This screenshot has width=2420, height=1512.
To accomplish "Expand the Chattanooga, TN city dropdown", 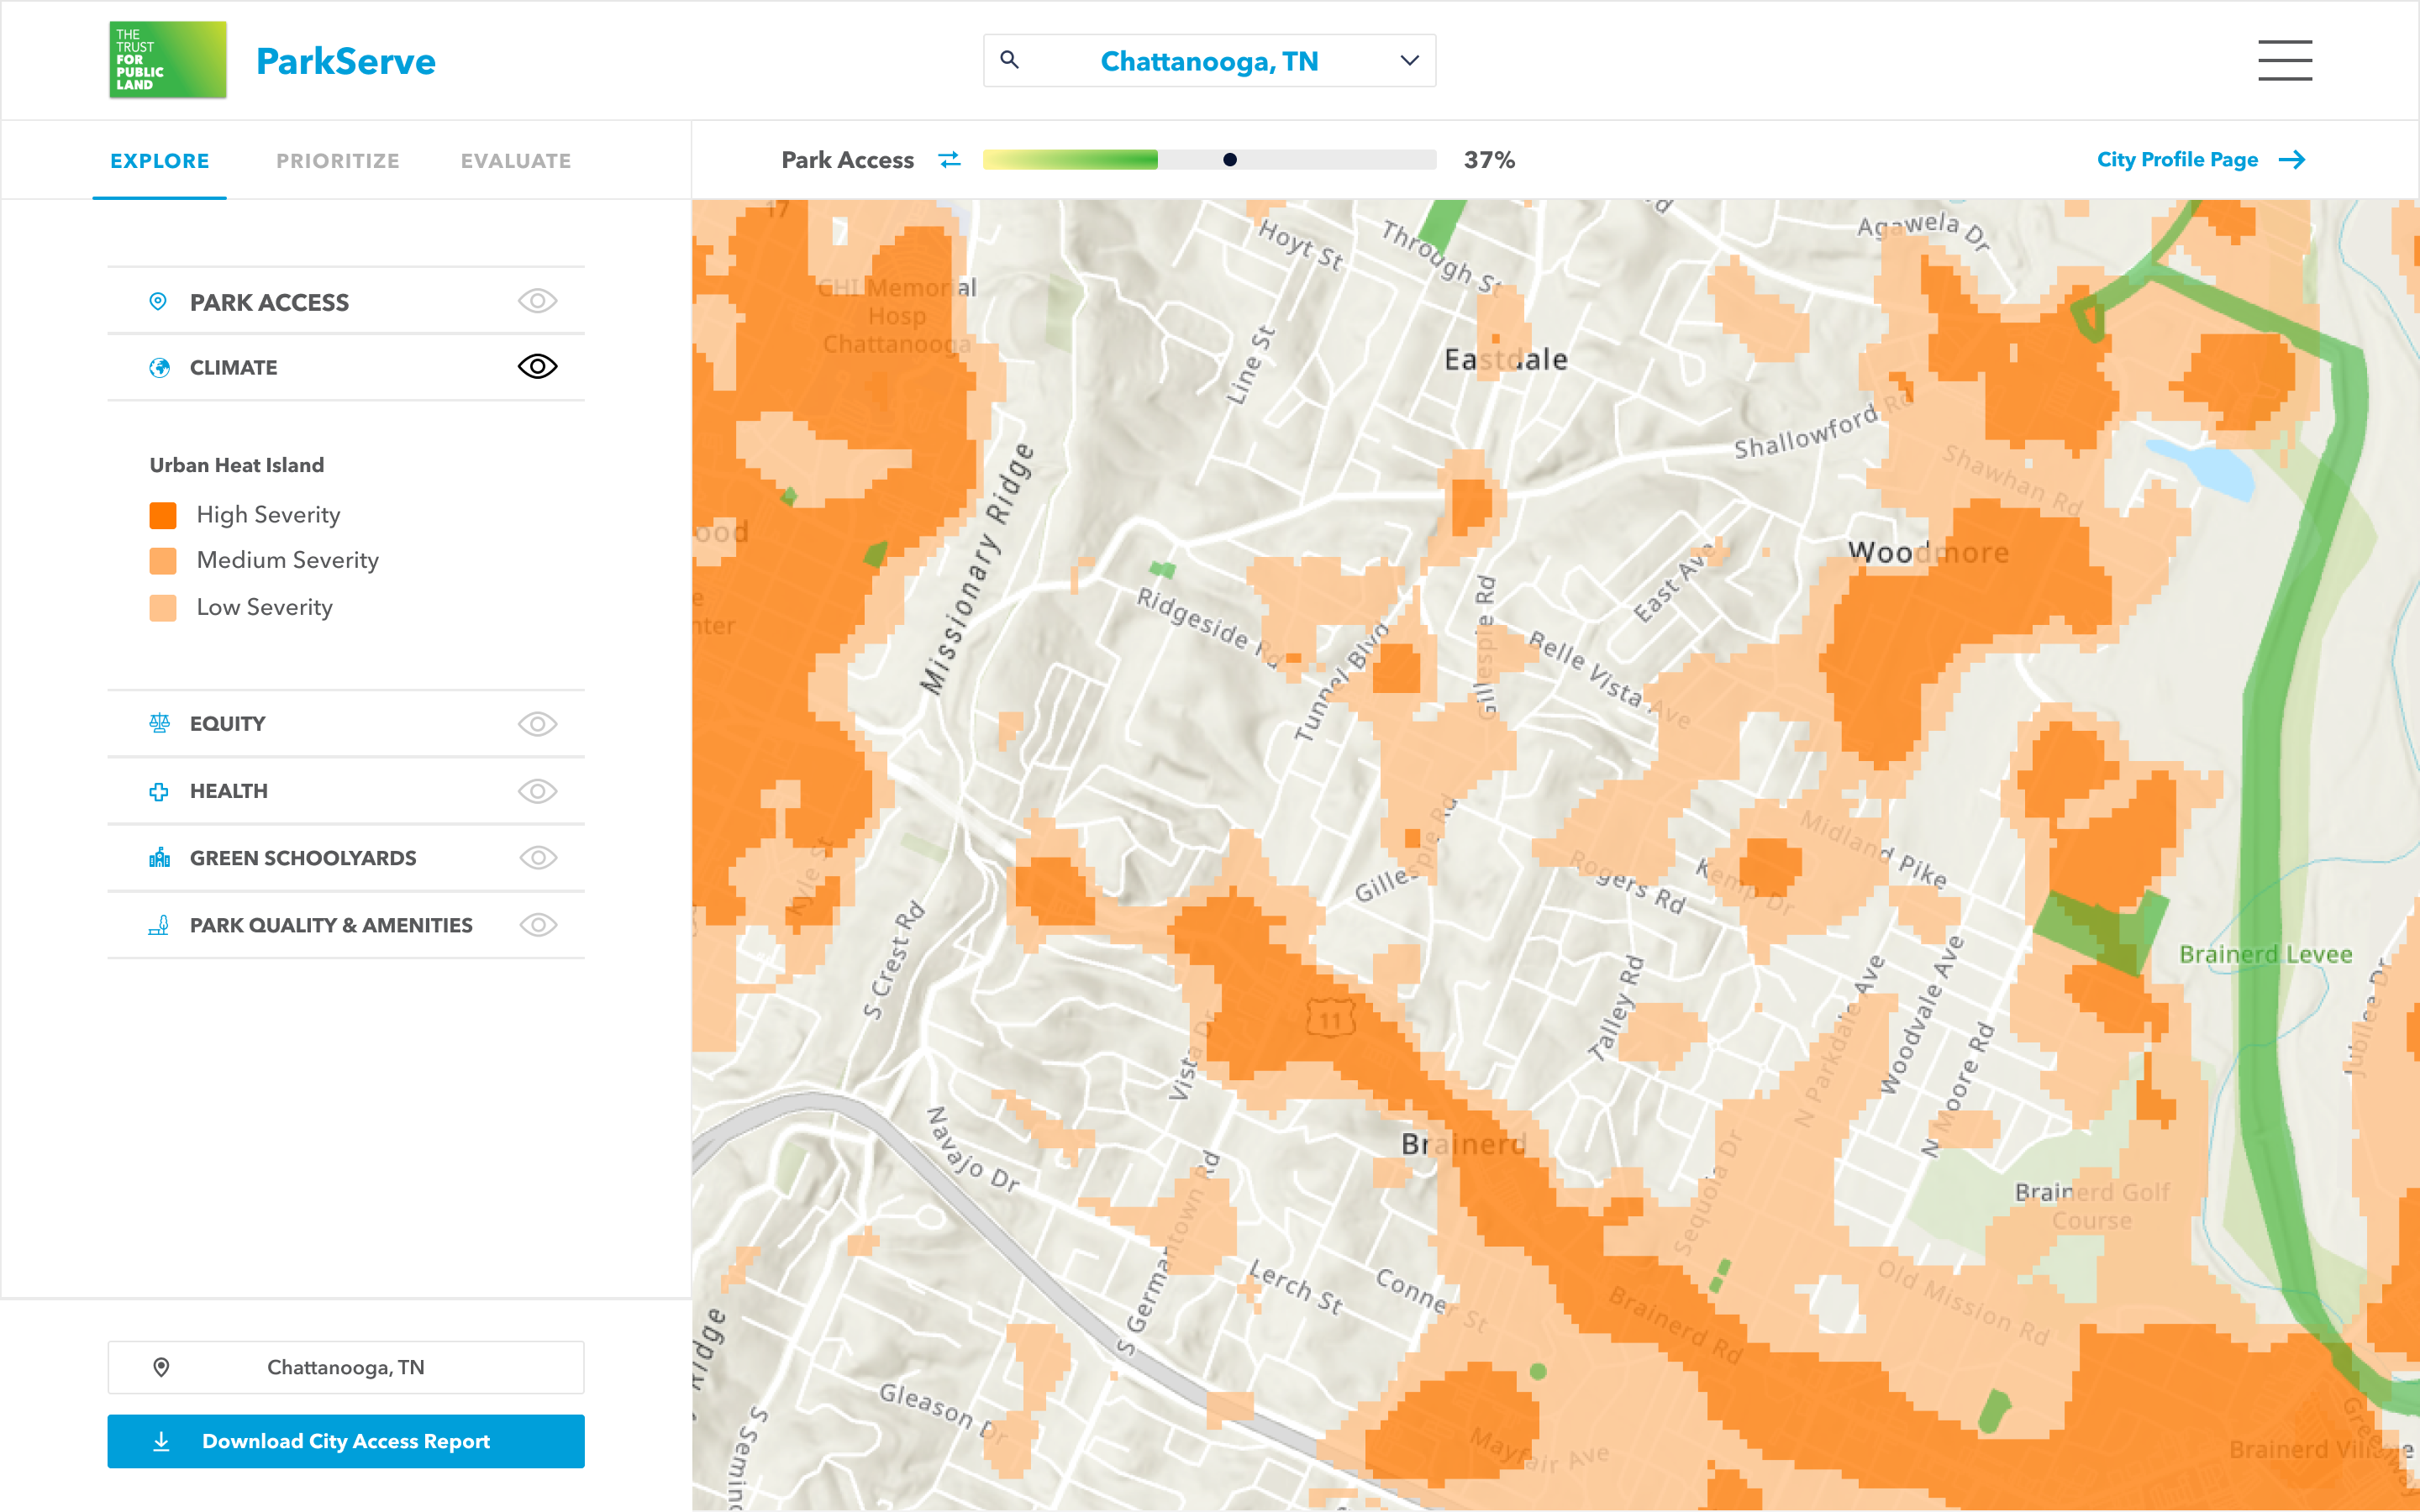I will coord(1409,60).
